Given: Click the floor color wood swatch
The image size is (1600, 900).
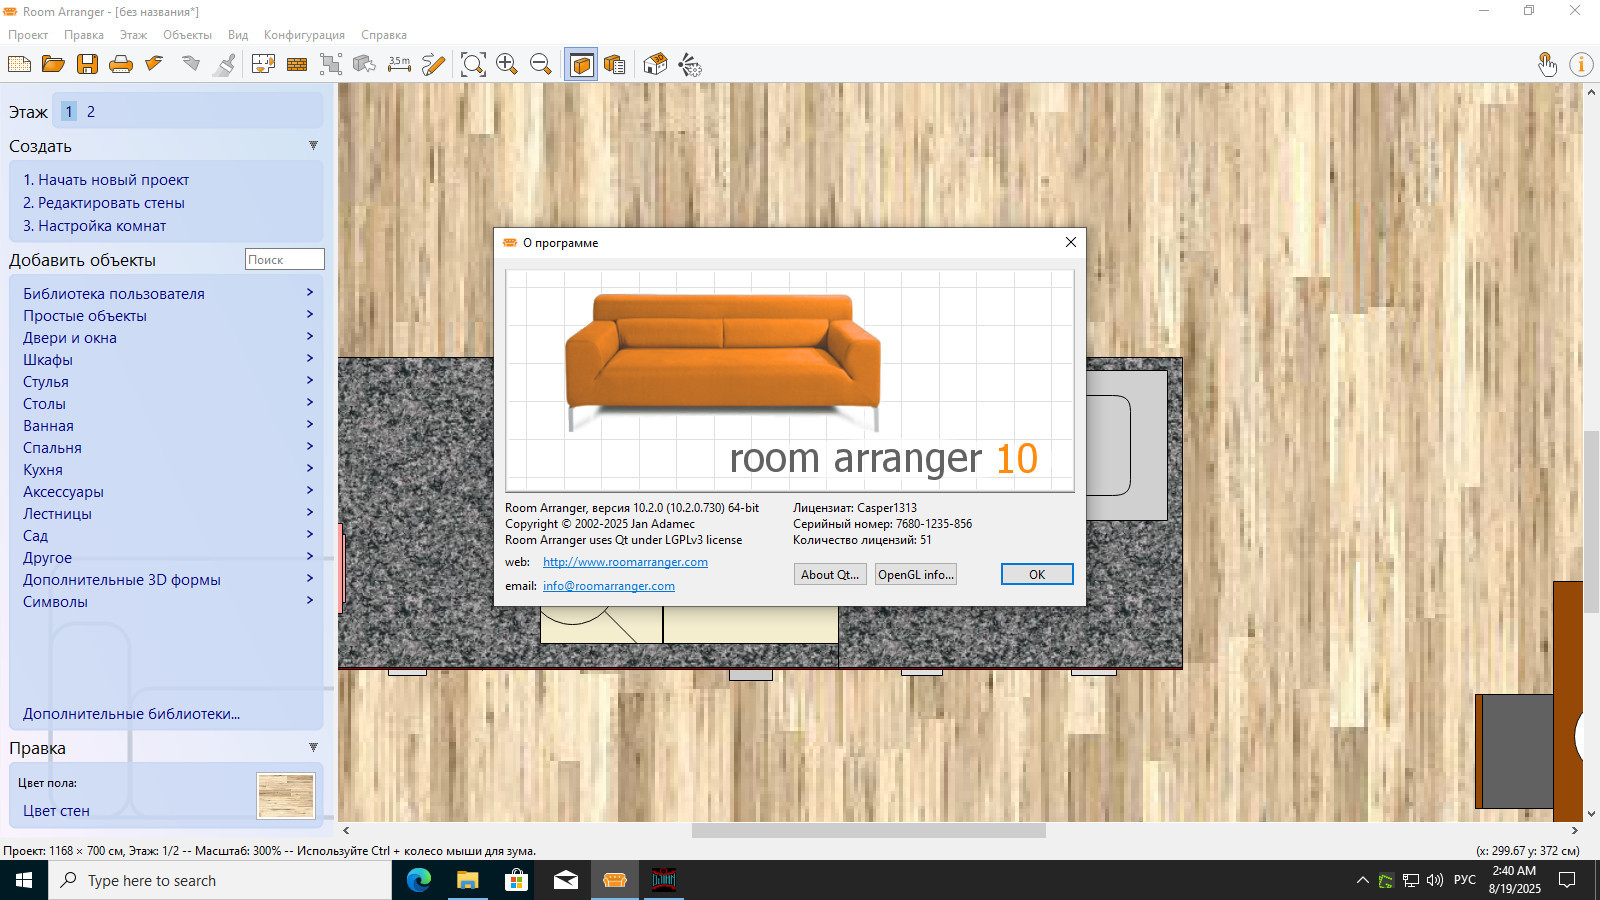Looking at the screenshot, I should coord(286,796).
